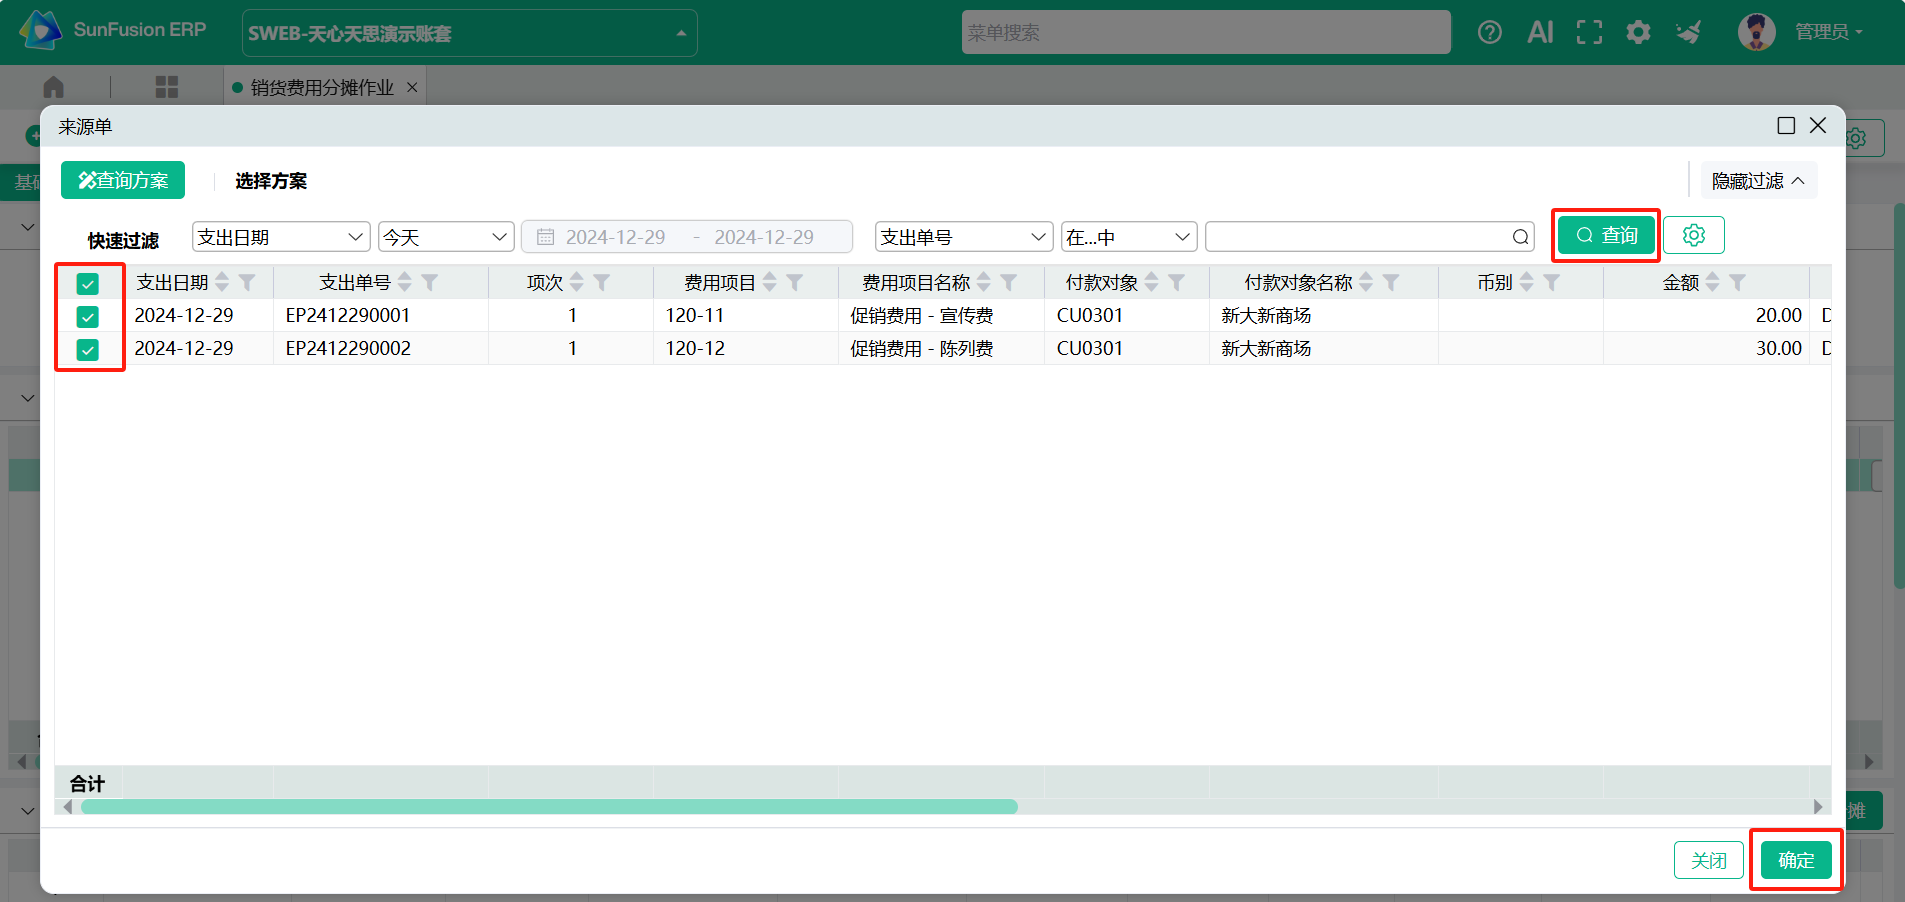Click the filter icon on 支出日期 column
The height and width of the screenshot is (902, 1905).
tap(247, 283)
